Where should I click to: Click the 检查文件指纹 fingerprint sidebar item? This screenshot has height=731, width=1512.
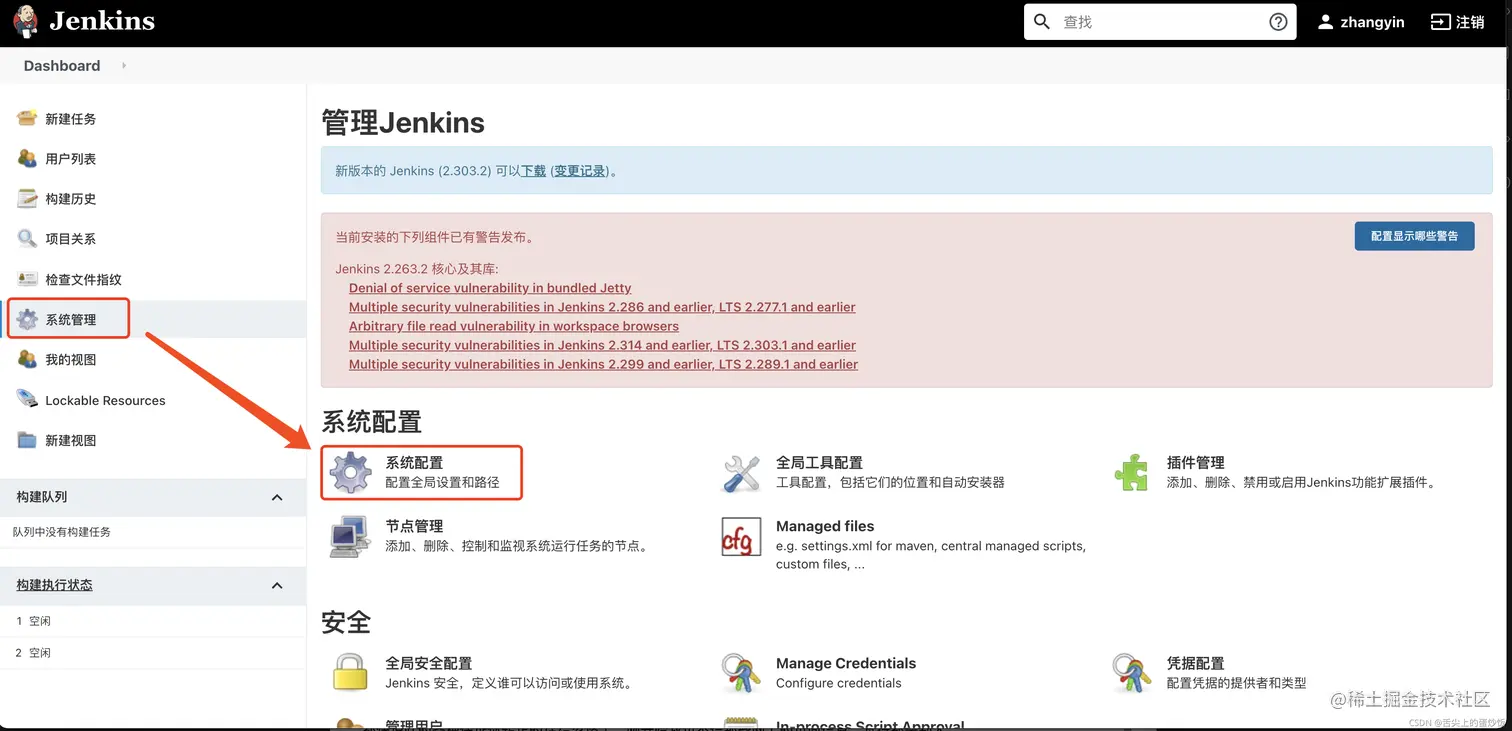[x=79, y=279]
